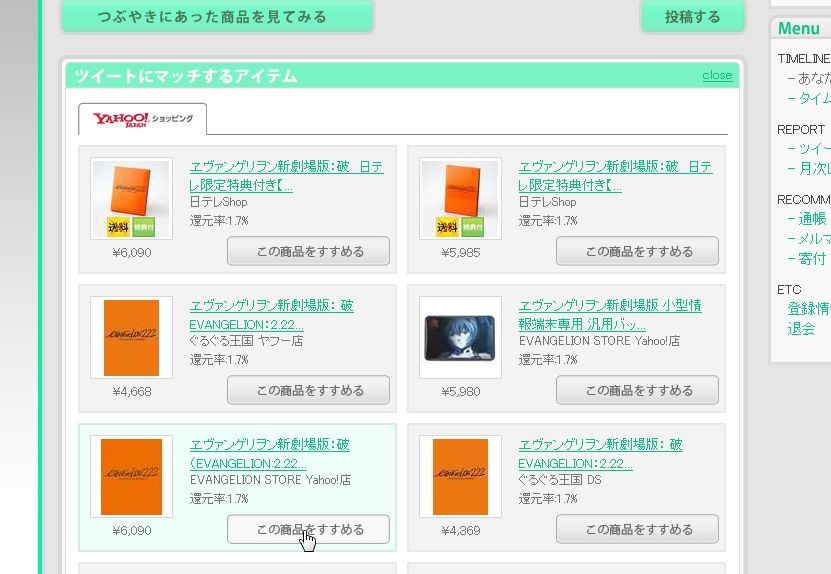Click the 退会 link under ETC
The image size is (831, 574).
pos(801,329)
